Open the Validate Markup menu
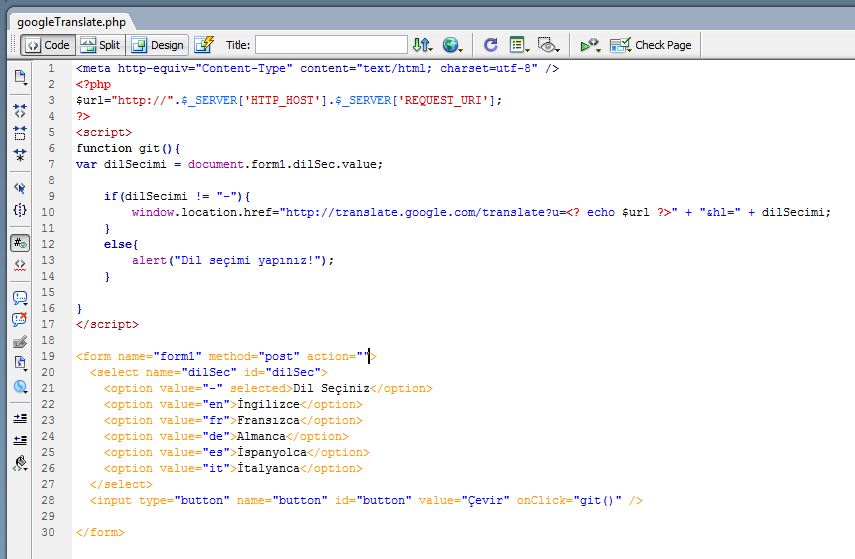855x559 pixels. click(x=590, y=45)
